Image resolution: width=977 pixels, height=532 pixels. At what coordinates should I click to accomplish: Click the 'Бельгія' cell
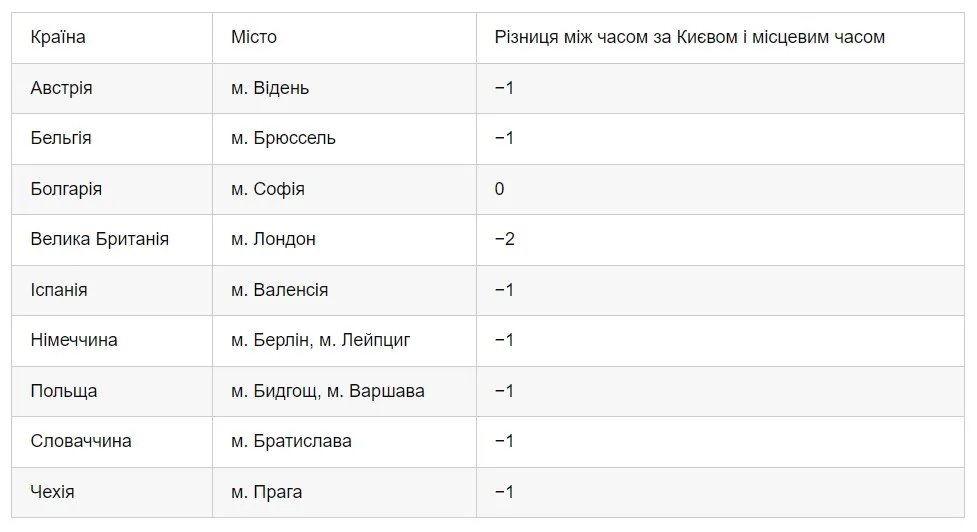(61, 138)
